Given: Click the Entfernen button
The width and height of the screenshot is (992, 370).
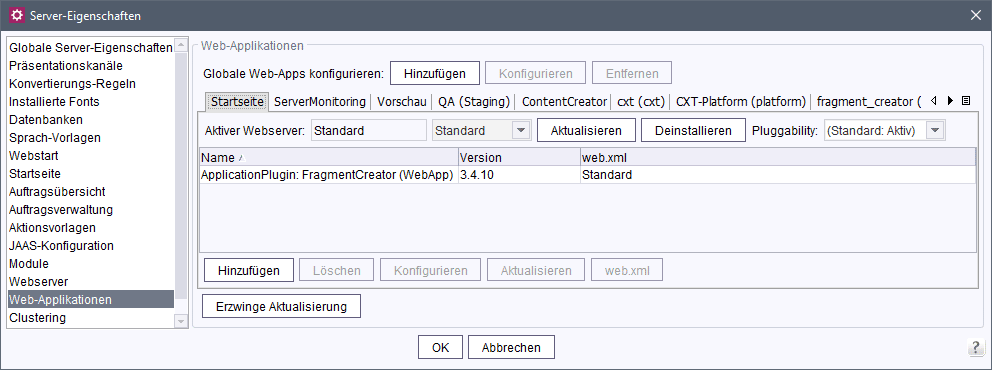Looking at the screenshot, I should click(x=631, y=73).
